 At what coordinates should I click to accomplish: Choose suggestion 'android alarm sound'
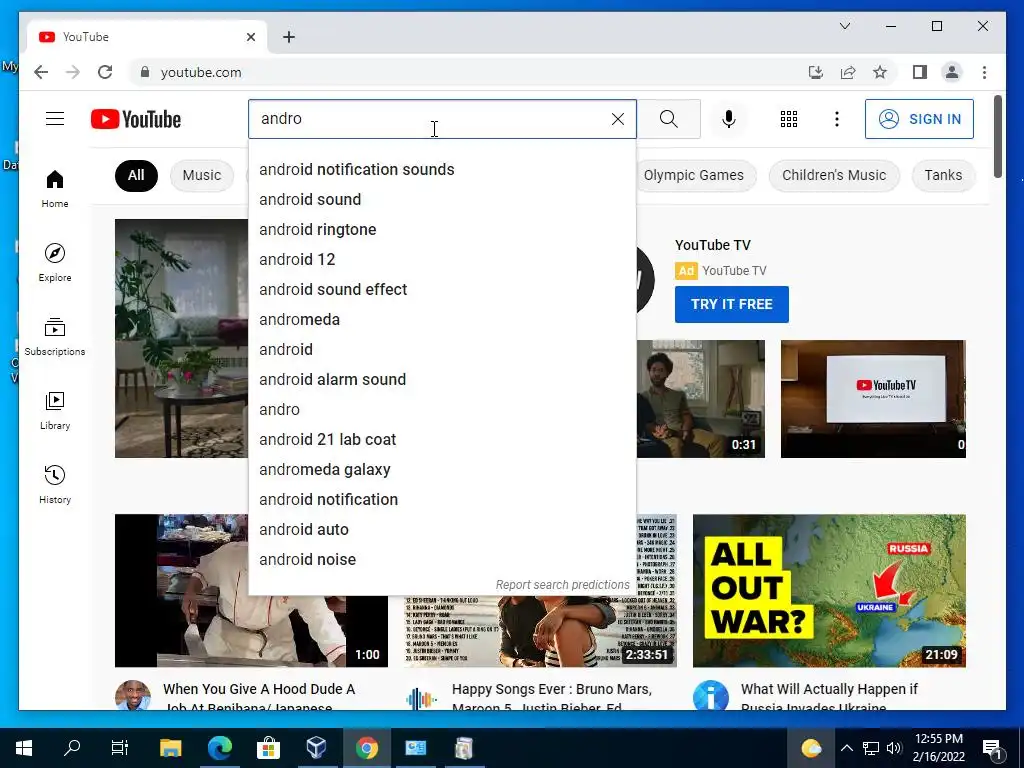[x=442, y=380]
